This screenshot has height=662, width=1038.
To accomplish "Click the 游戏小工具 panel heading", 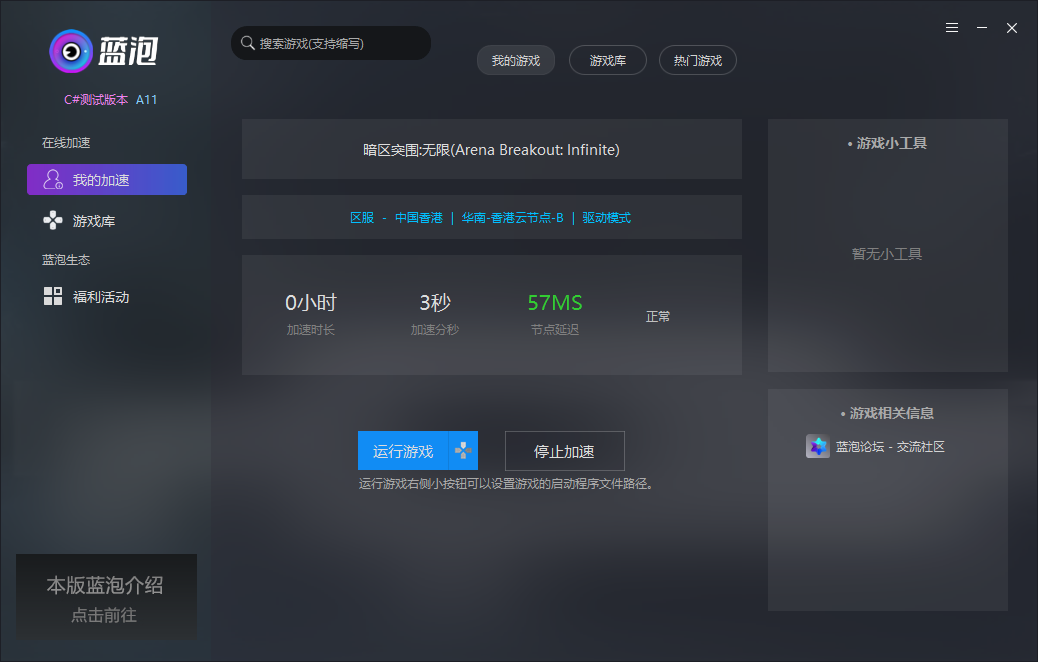I will point(887,143).
